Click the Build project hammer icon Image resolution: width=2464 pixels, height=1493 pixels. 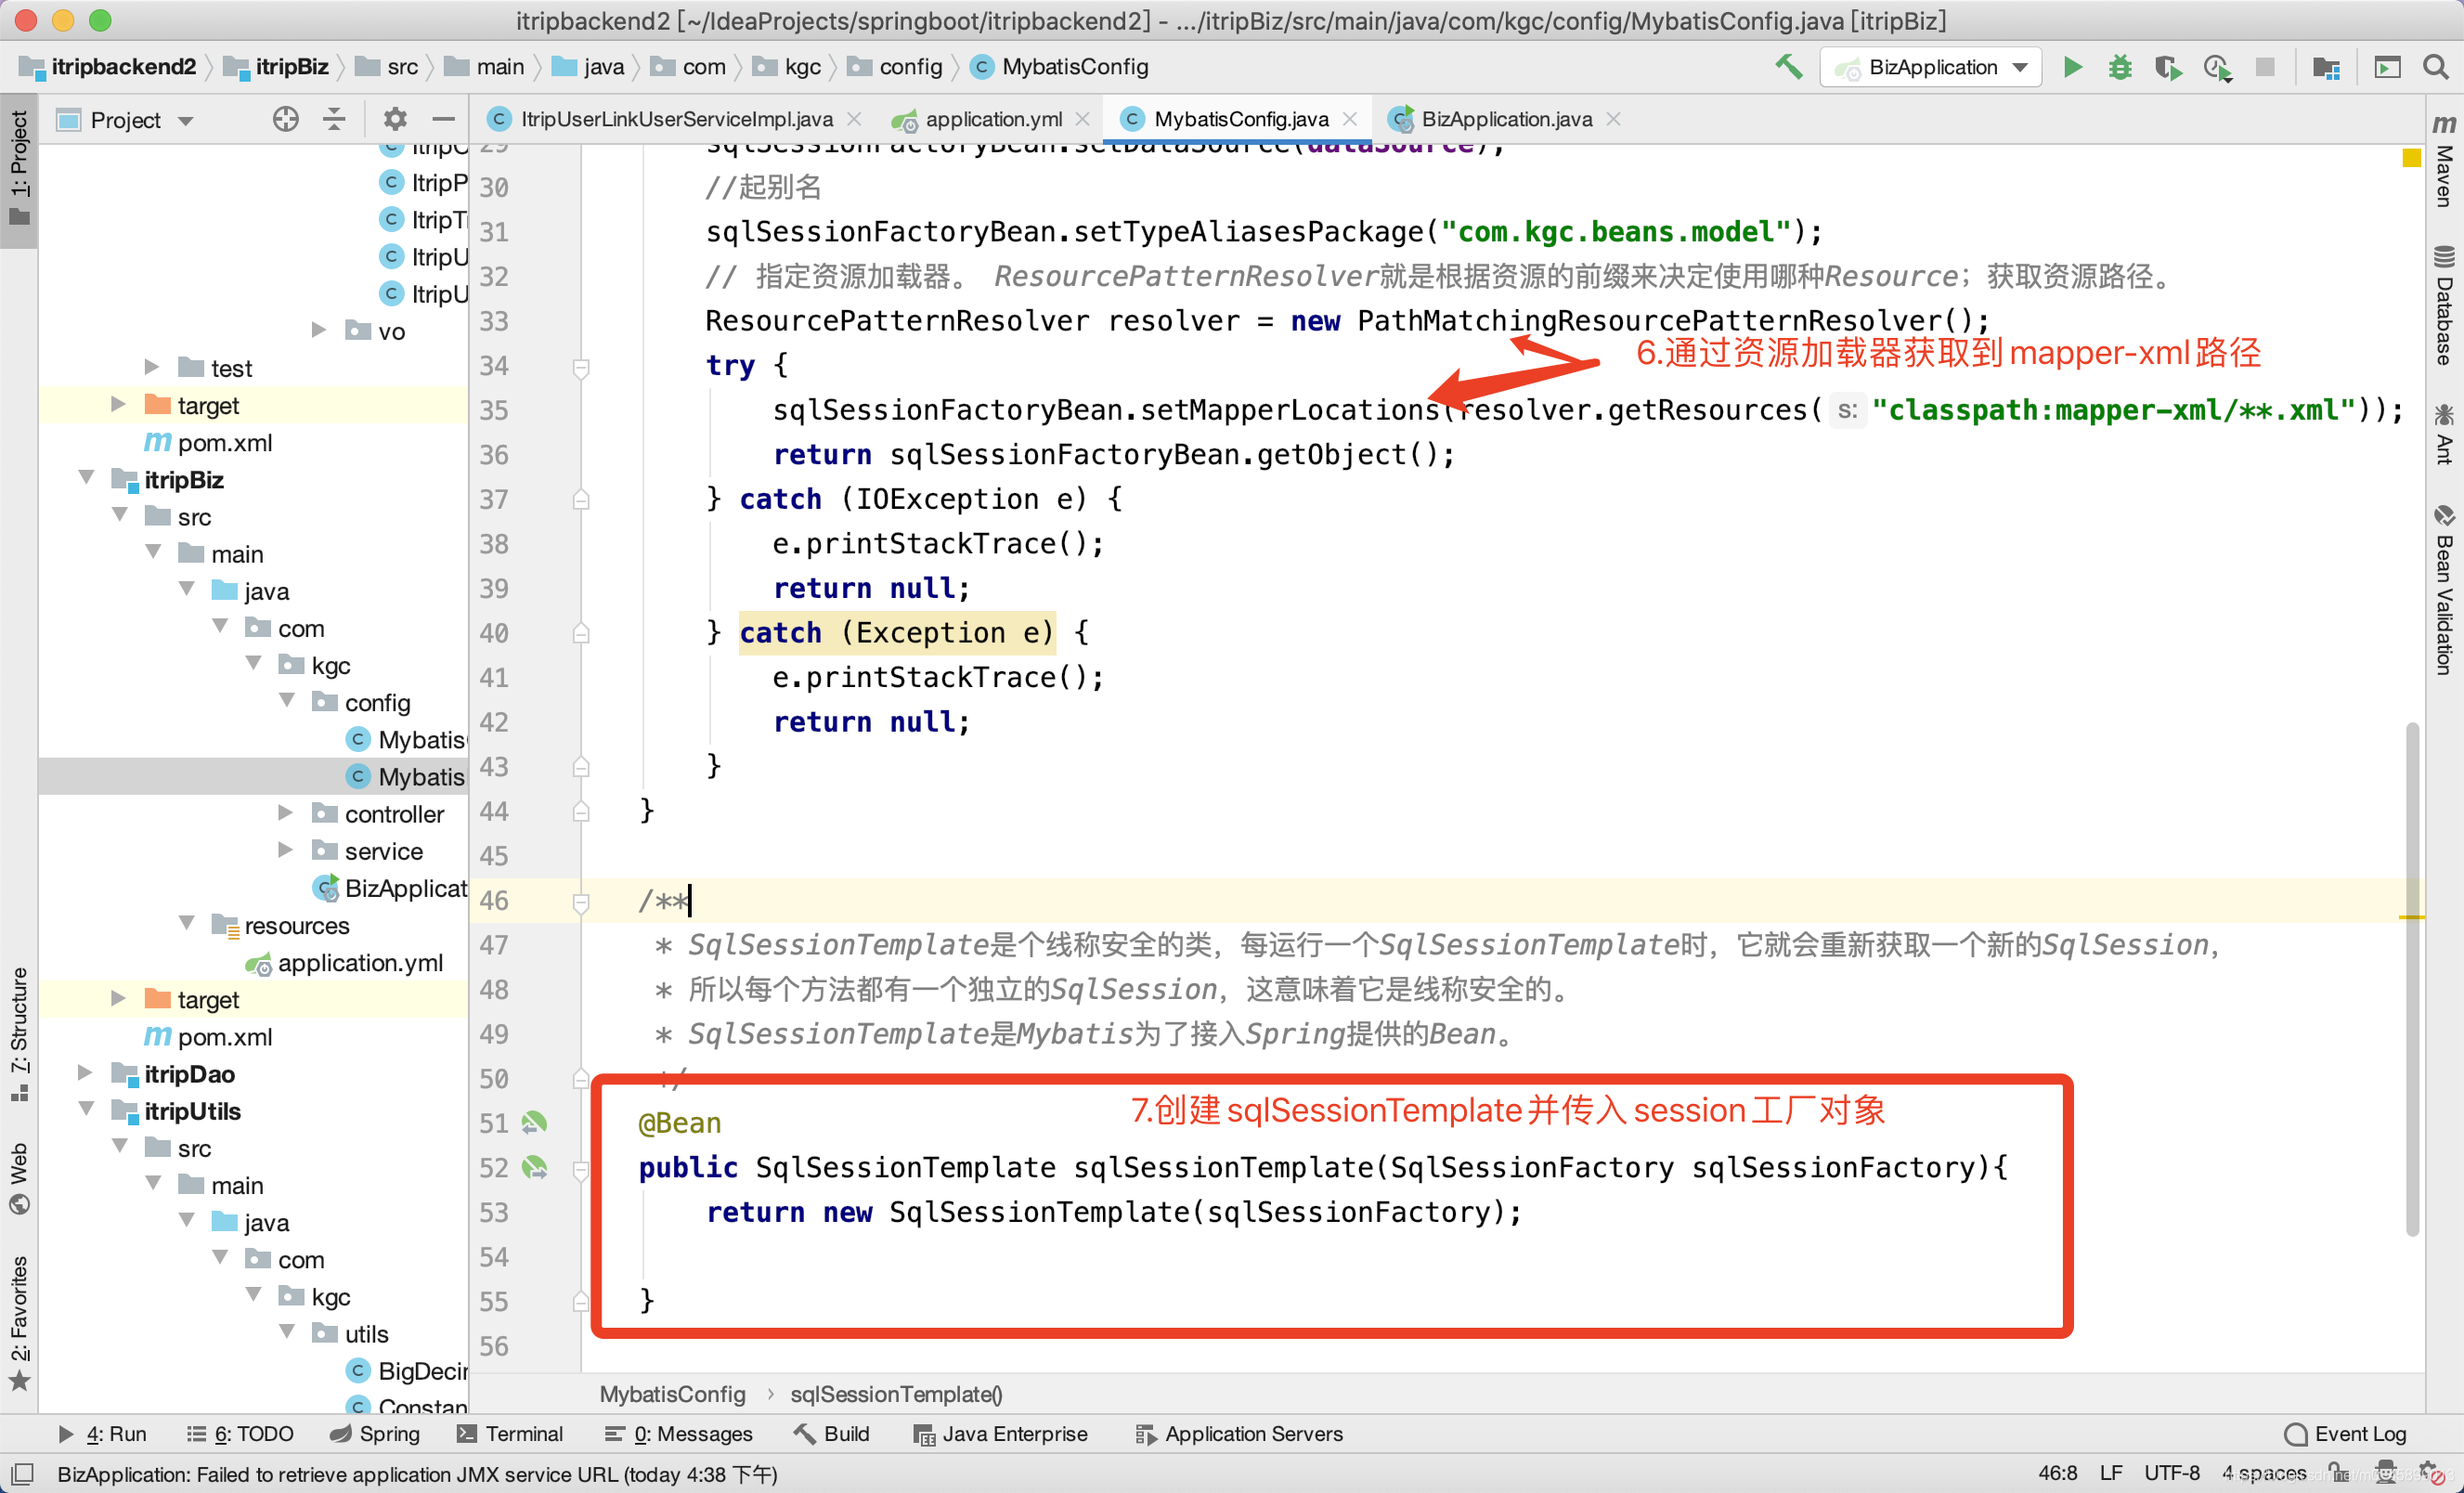click(1789, 67)
